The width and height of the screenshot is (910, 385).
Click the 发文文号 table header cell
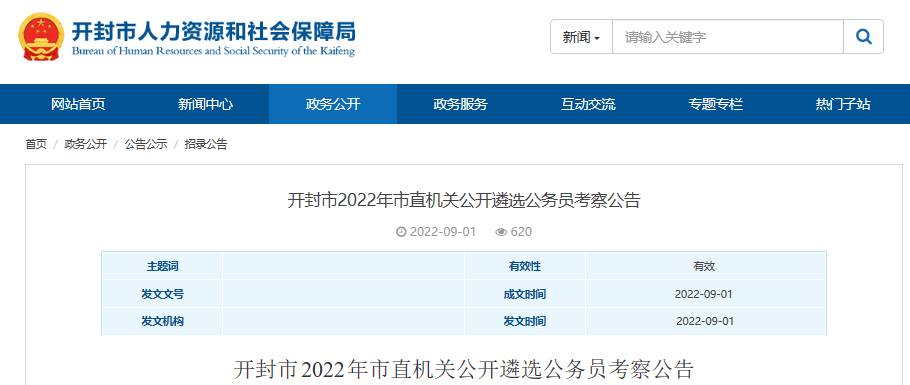[162, 294]
